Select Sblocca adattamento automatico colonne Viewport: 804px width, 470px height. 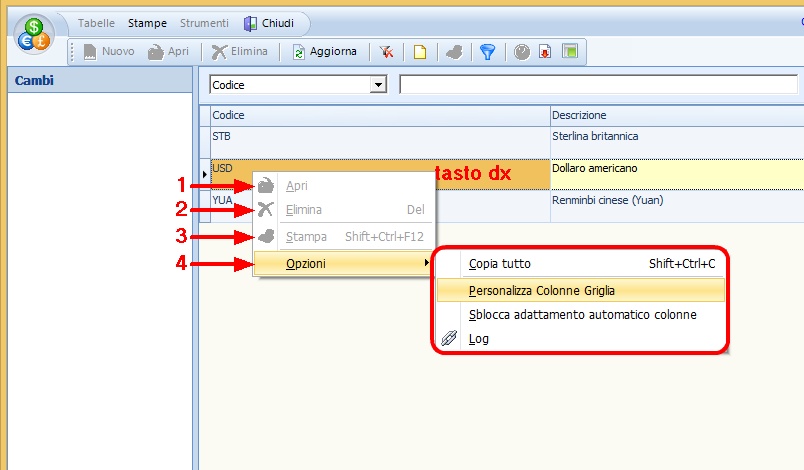click(x=580, y=314)
